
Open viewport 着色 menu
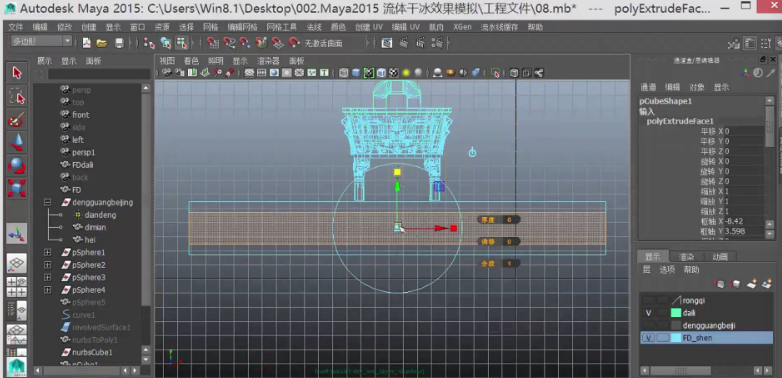click(x=191, y=61)
